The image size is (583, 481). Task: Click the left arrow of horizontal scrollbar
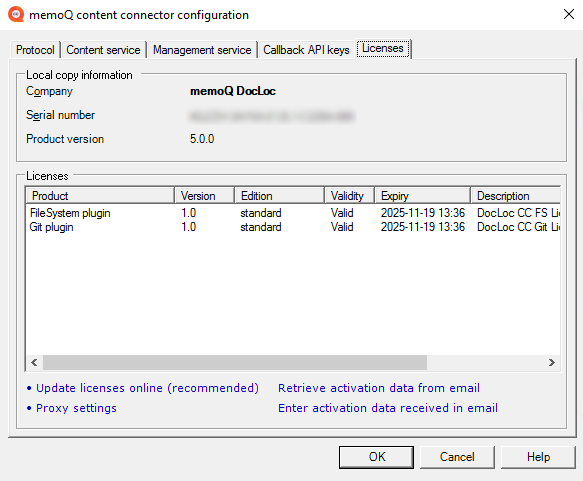34,362
